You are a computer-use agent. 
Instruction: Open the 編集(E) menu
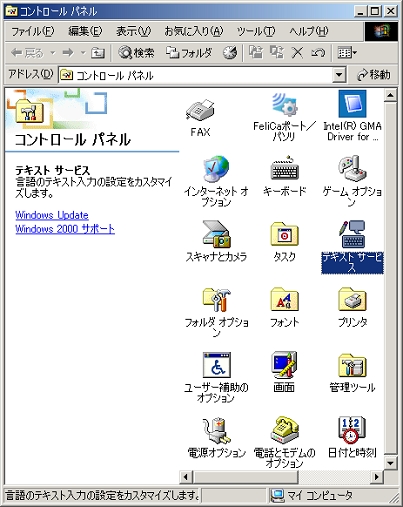[85, 32]
